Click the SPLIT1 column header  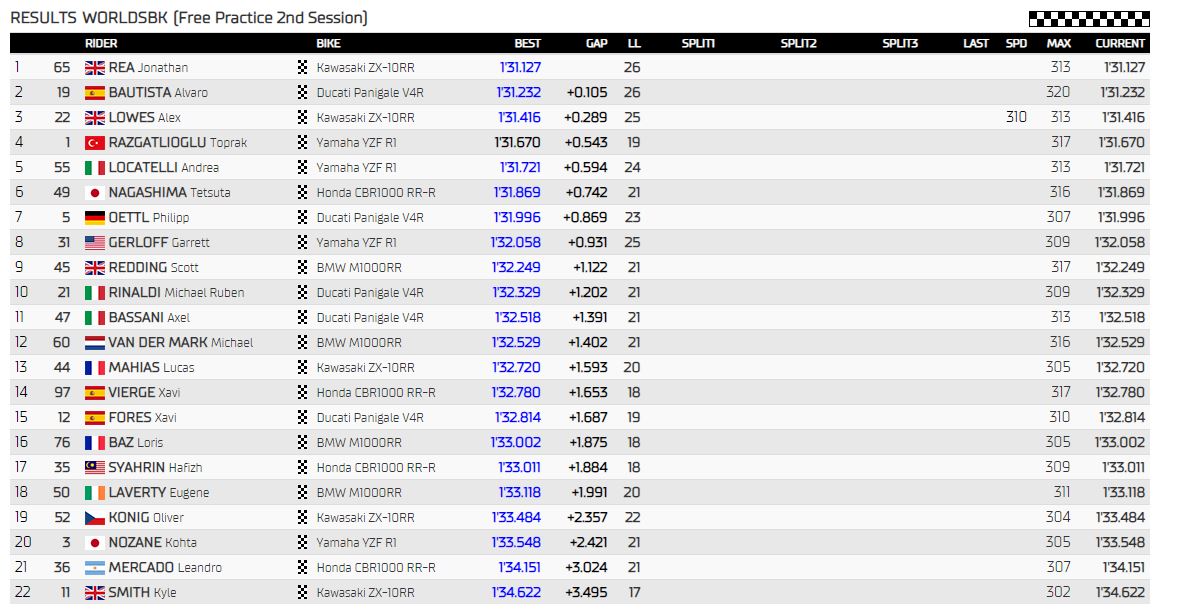(x=698, y=44)
